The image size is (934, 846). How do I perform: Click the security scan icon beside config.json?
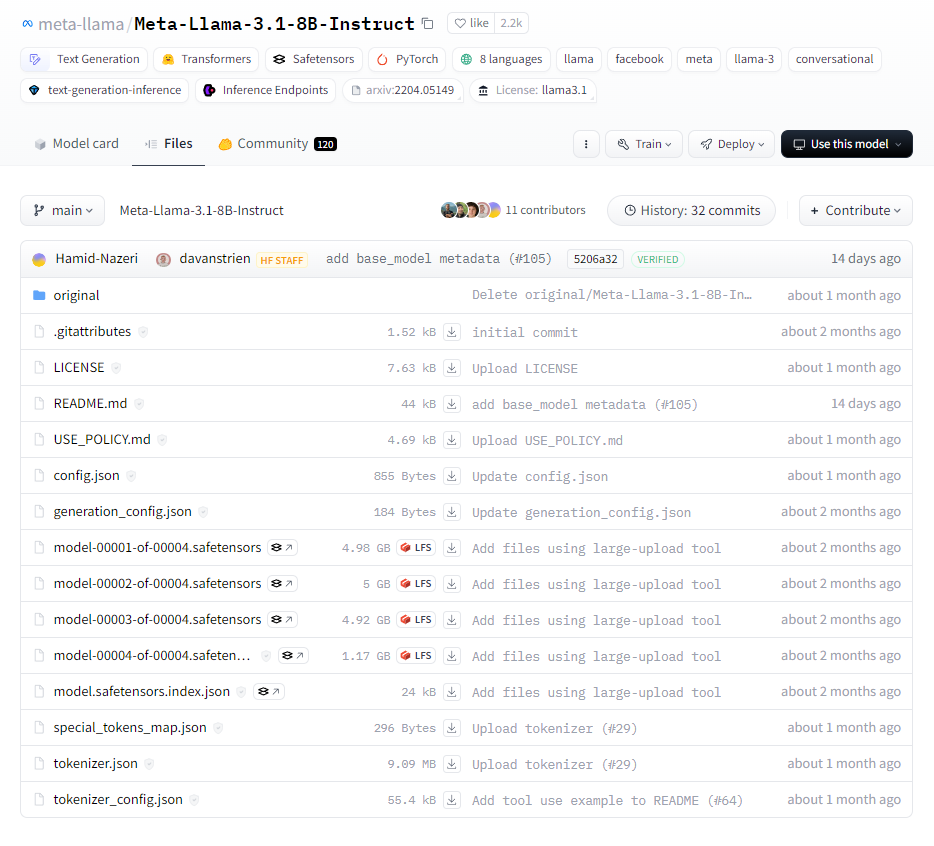pyautogui.click(x=131, y=476)
